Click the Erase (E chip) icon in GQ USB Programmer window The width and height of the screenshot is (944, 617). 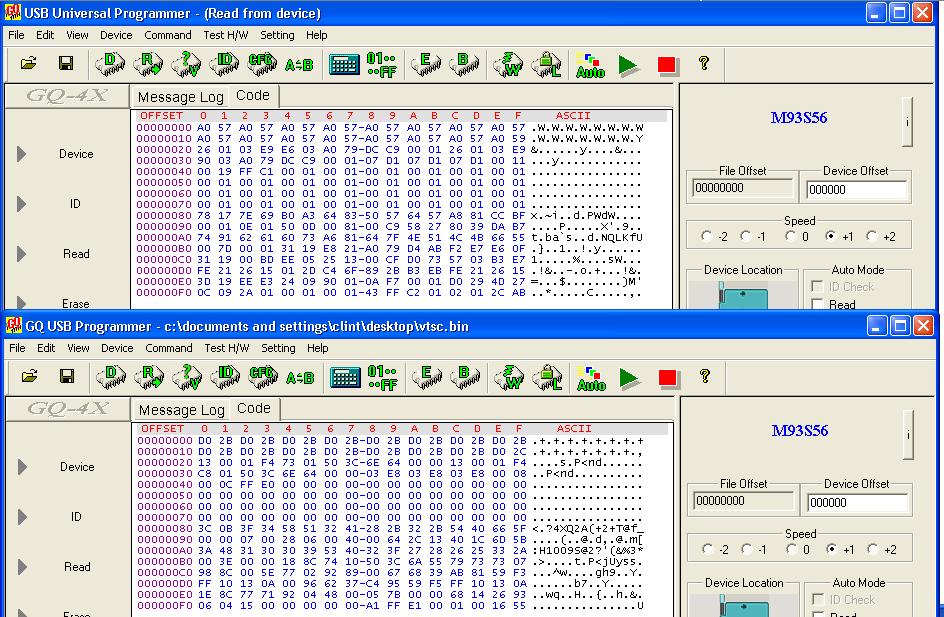(427, 377)
